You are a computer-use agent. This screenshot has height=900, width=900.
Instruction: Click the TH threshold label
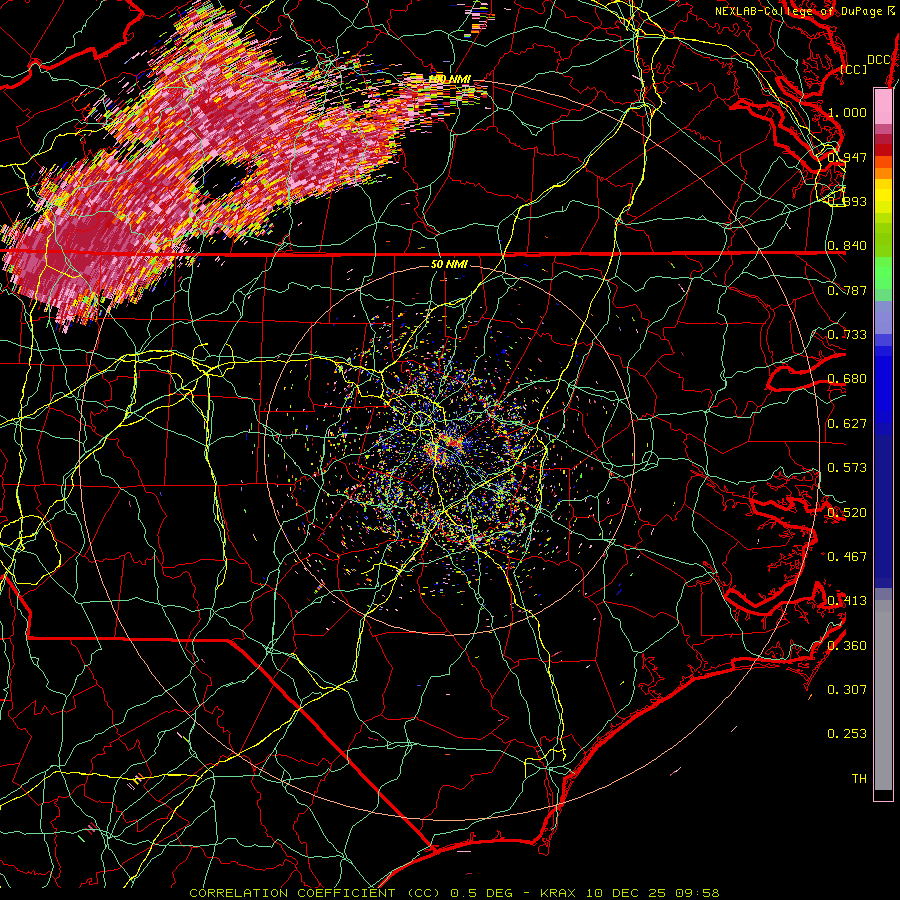859,778
